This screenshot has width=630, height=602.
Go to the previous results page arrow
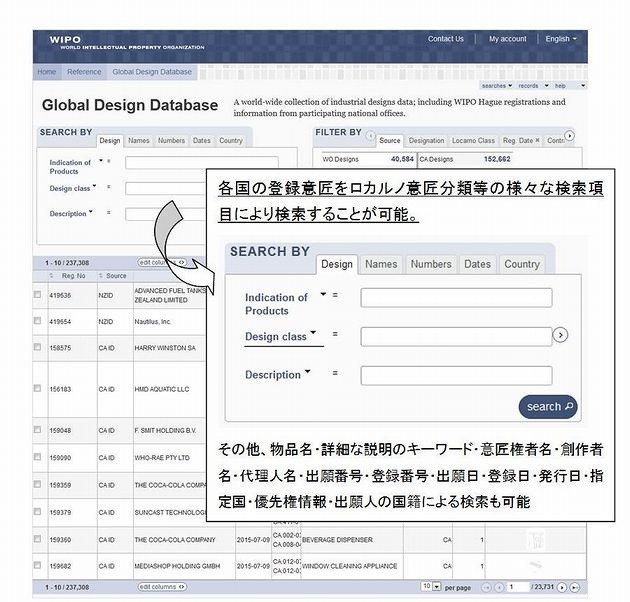499,588
